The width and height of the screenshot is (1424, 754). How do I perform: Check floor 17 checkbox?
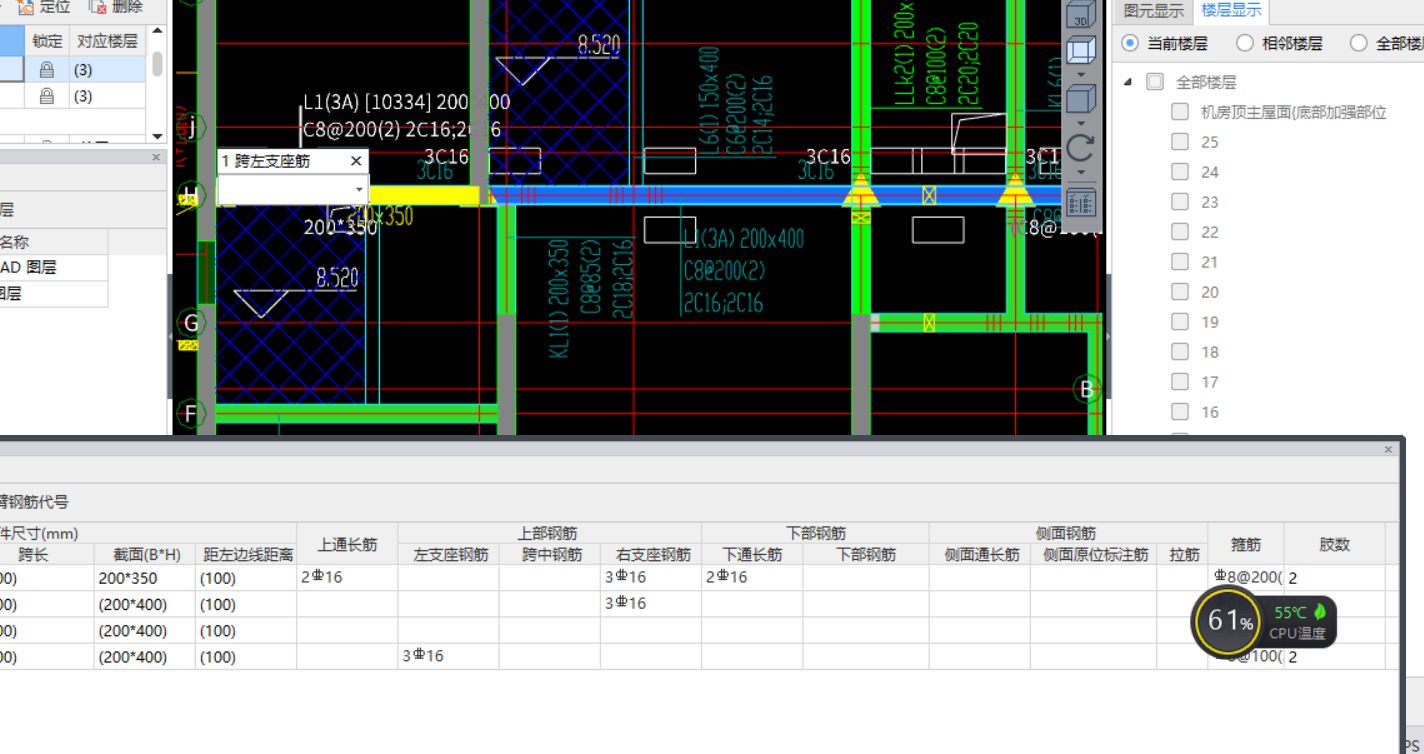coord(1180,381)
